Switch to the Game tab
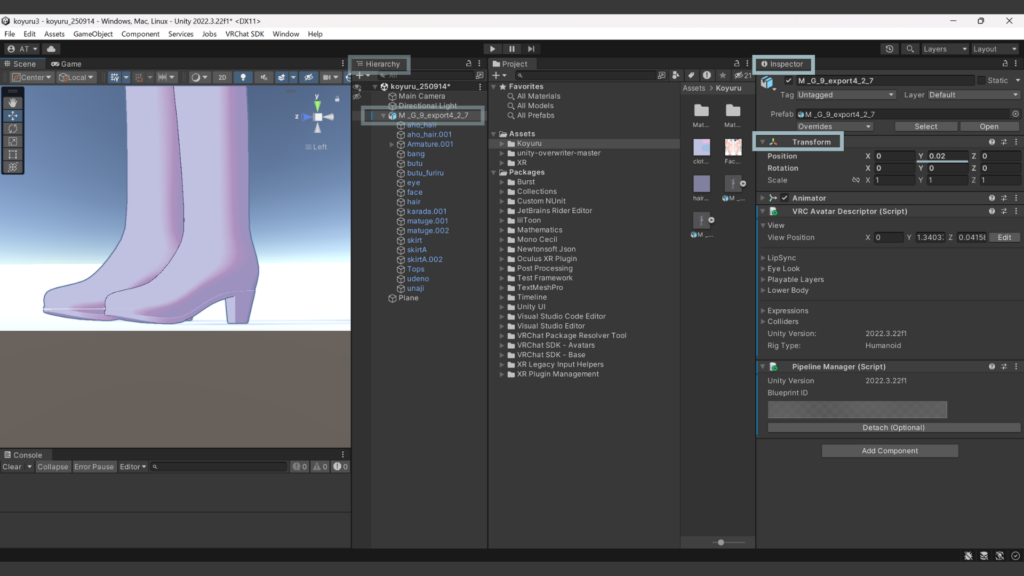Screen dimensions: 1024x576 click(x=66, y=64)
